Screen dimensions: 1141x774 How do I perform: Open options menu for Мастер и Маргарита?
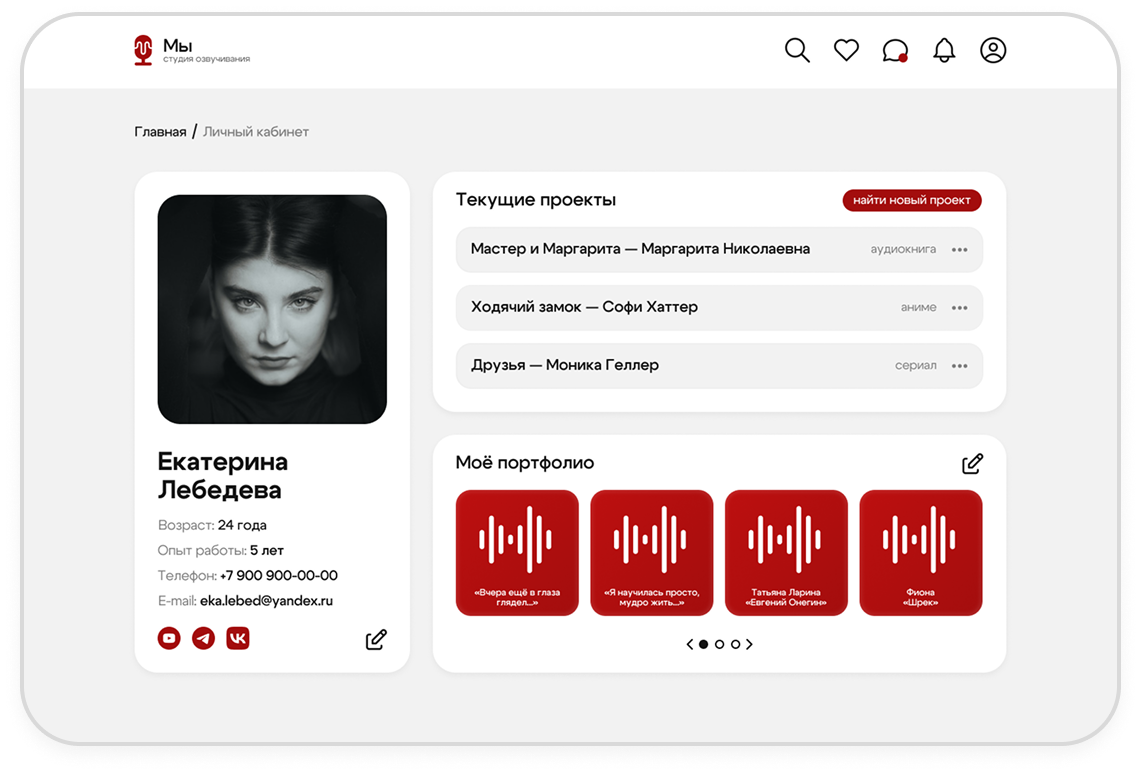[959, 250]
